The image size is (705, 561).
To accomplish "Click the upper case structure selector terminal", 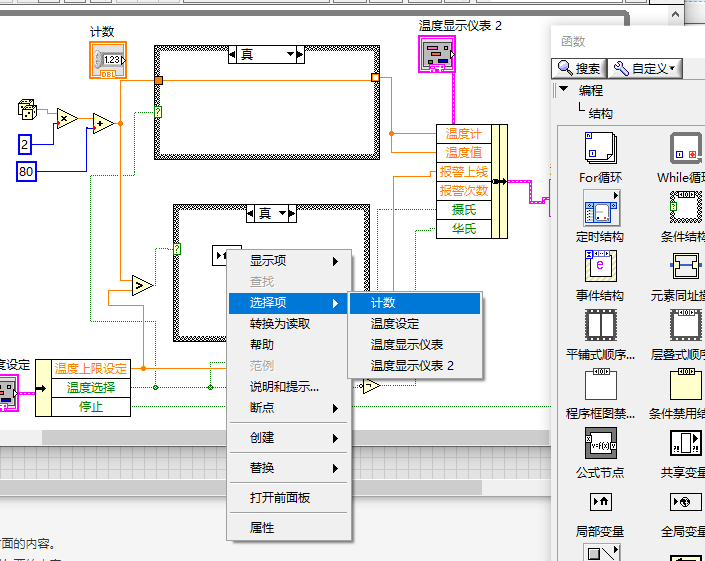I will click(158, 112).
